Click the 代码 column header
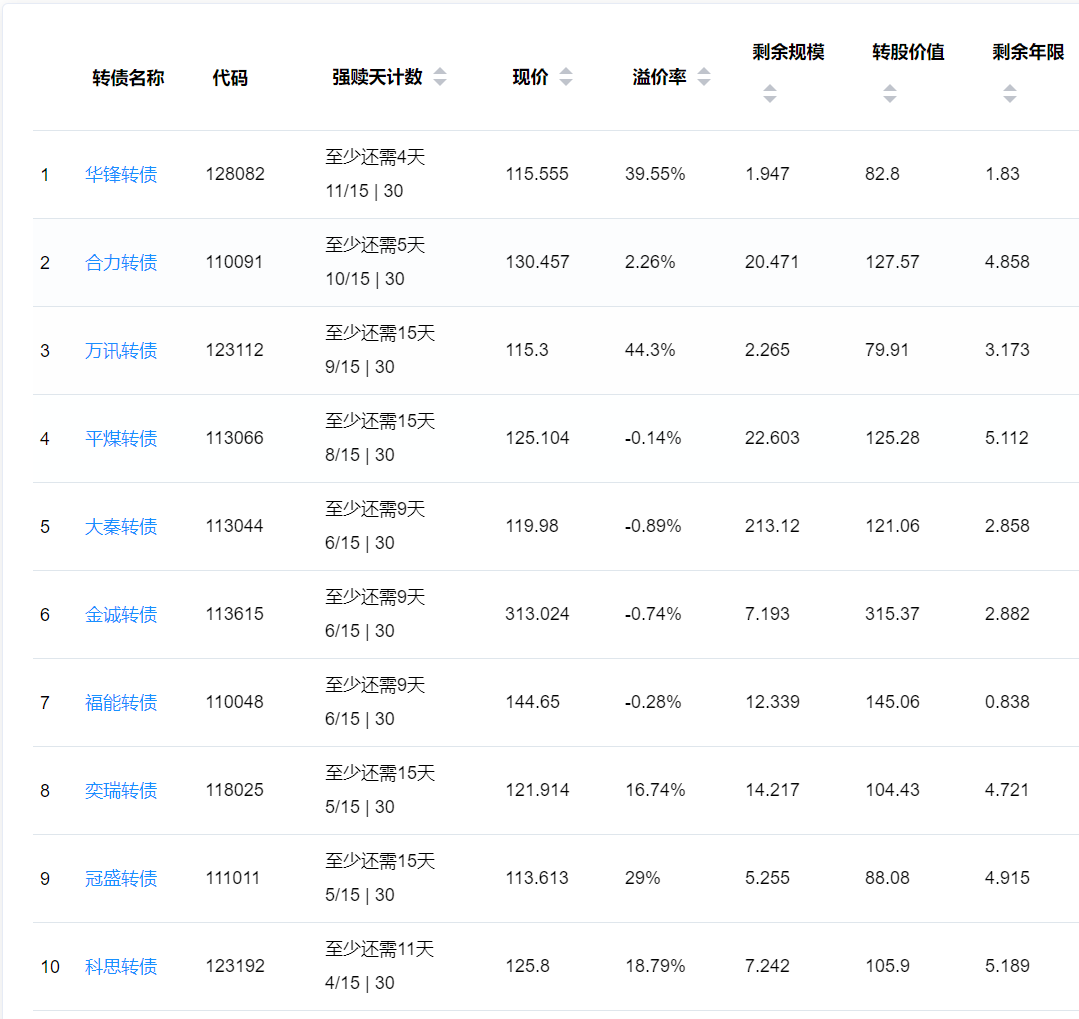 click(x=230, y=78)
